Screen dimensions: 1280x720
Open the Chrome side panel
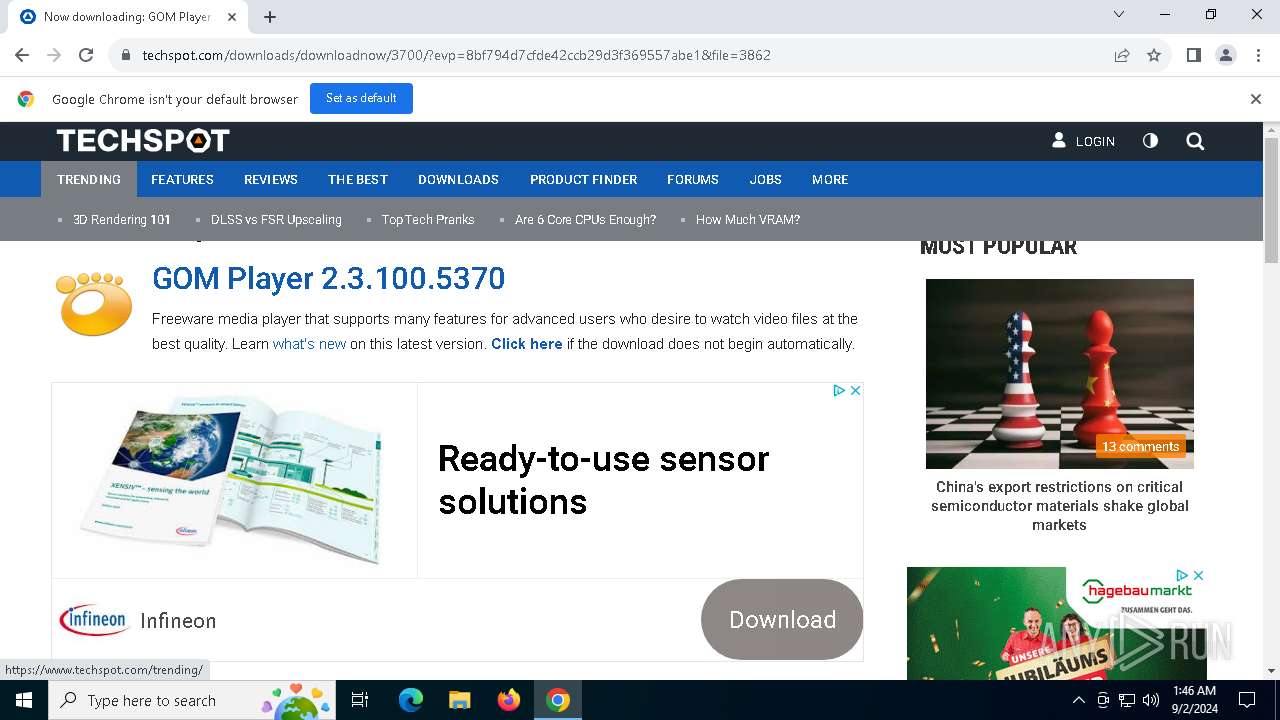point(1193,55)
